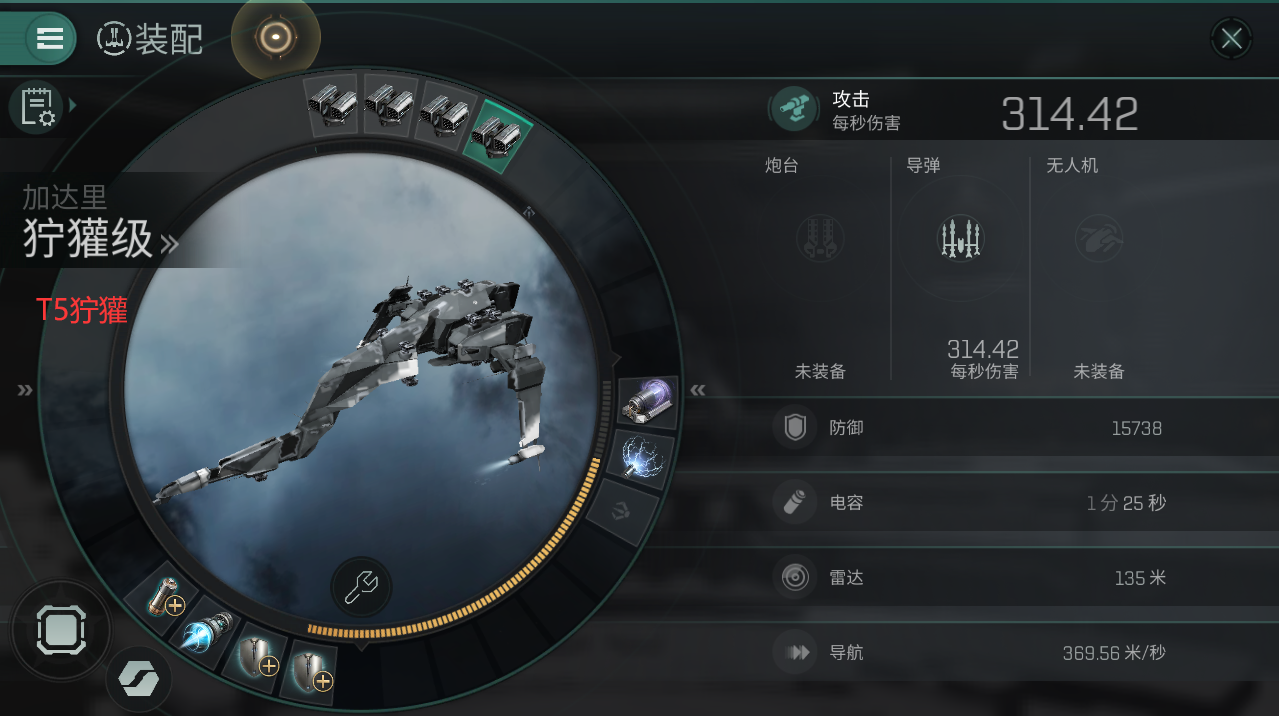Open the glowing orange core icon
This screenshot has height=716, width=1279.
coord(274,38)
